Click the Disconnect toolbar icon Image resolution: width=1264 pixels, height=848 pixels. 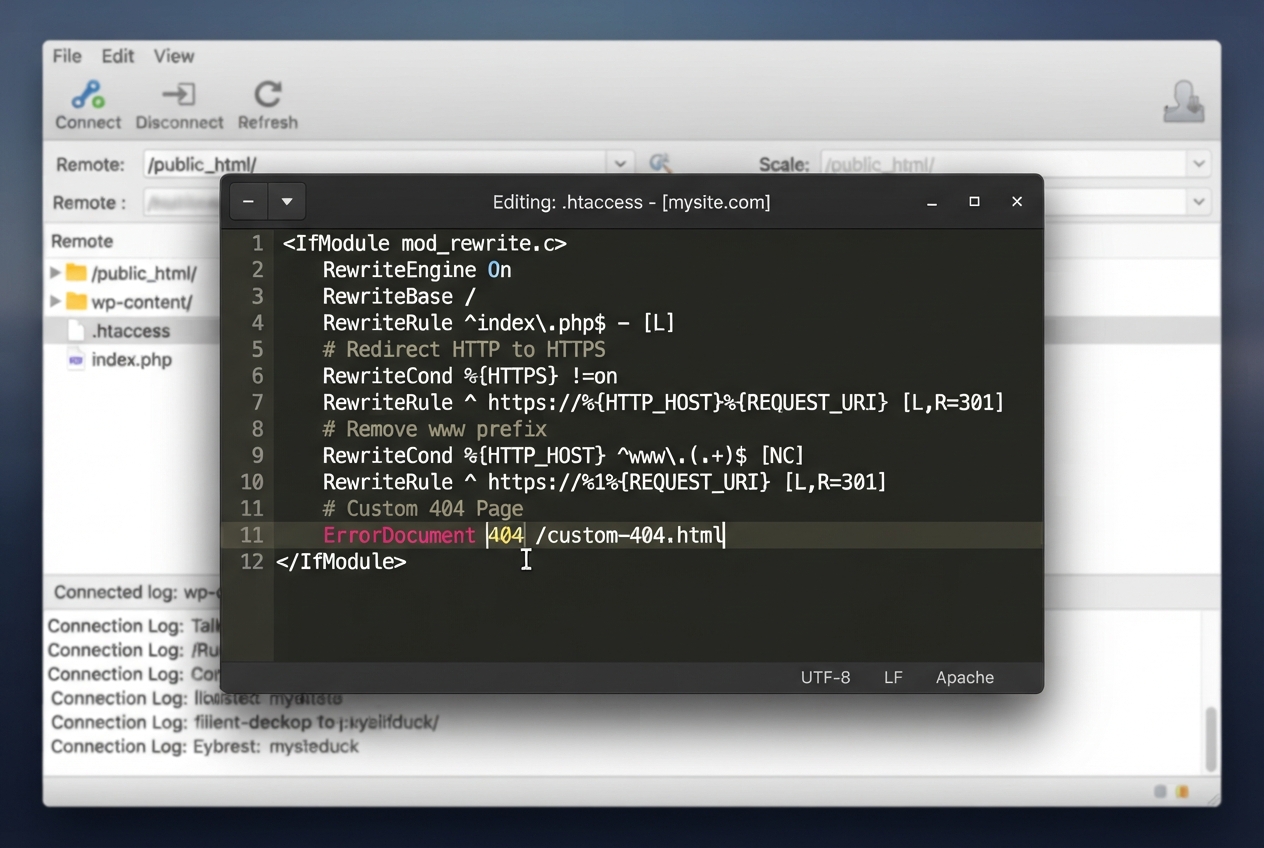179,95
